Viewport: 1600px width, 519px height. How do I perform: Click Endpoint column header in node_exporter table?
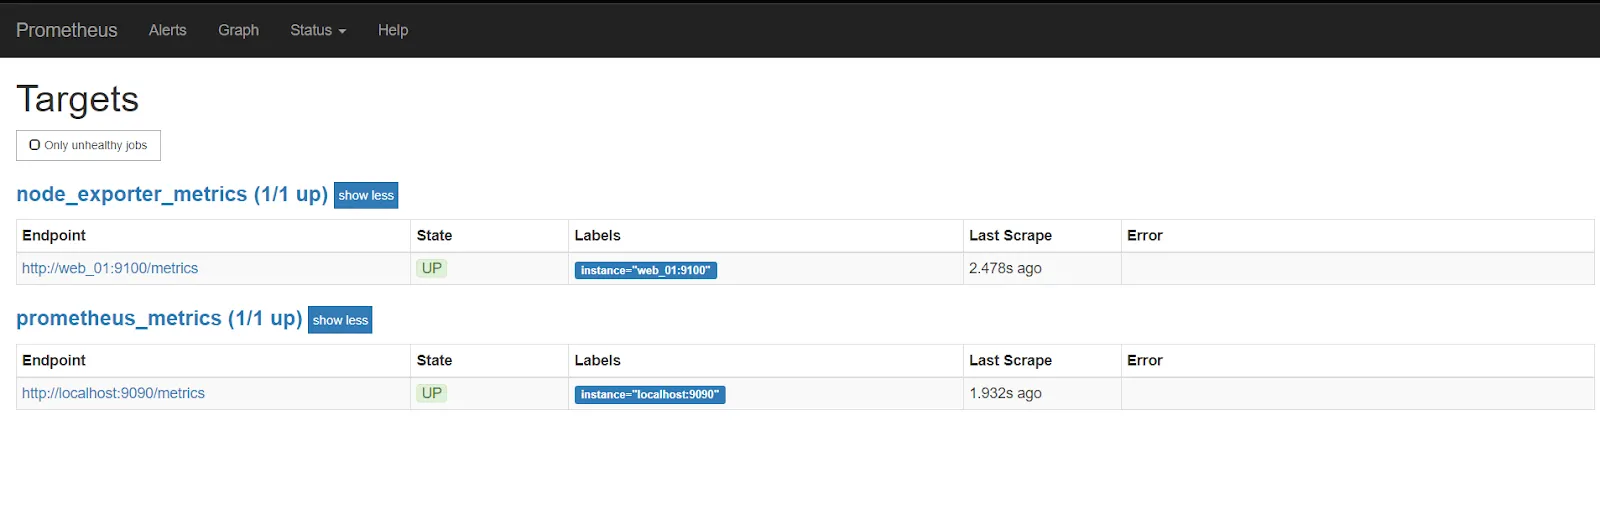point(54,235)
